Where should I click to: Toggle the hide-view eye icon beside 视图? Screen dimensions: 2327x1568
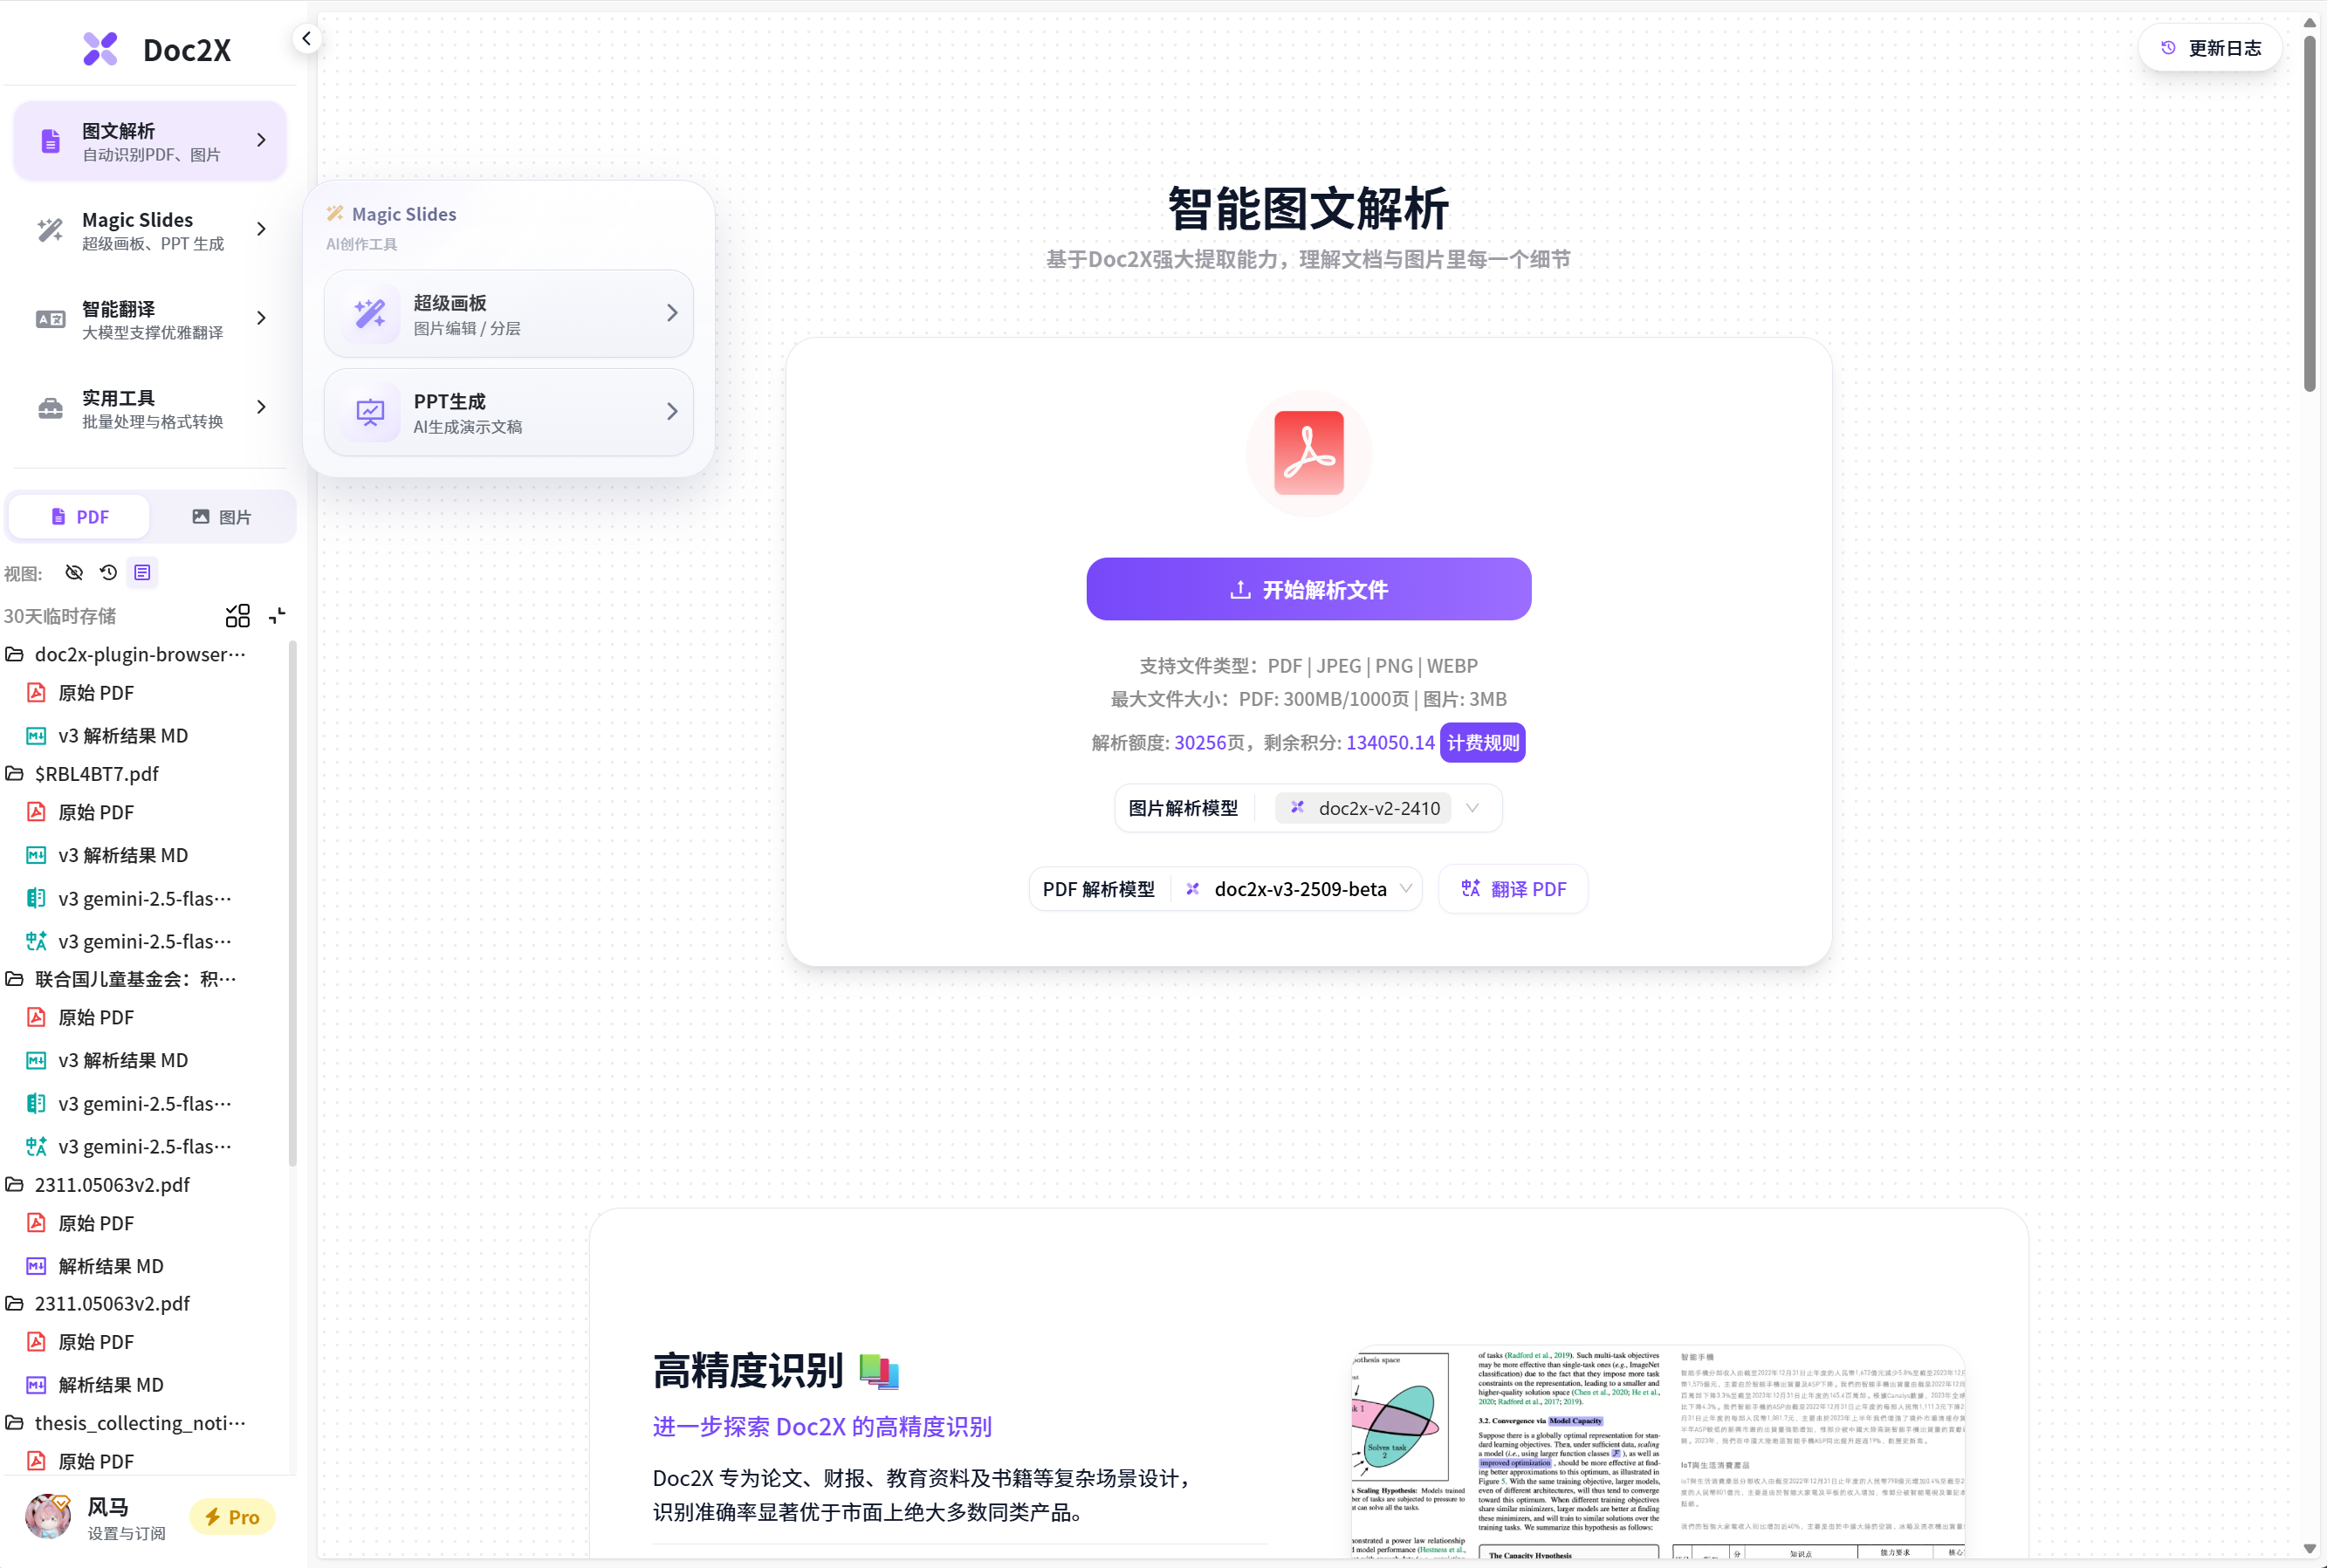coord(74,572)
